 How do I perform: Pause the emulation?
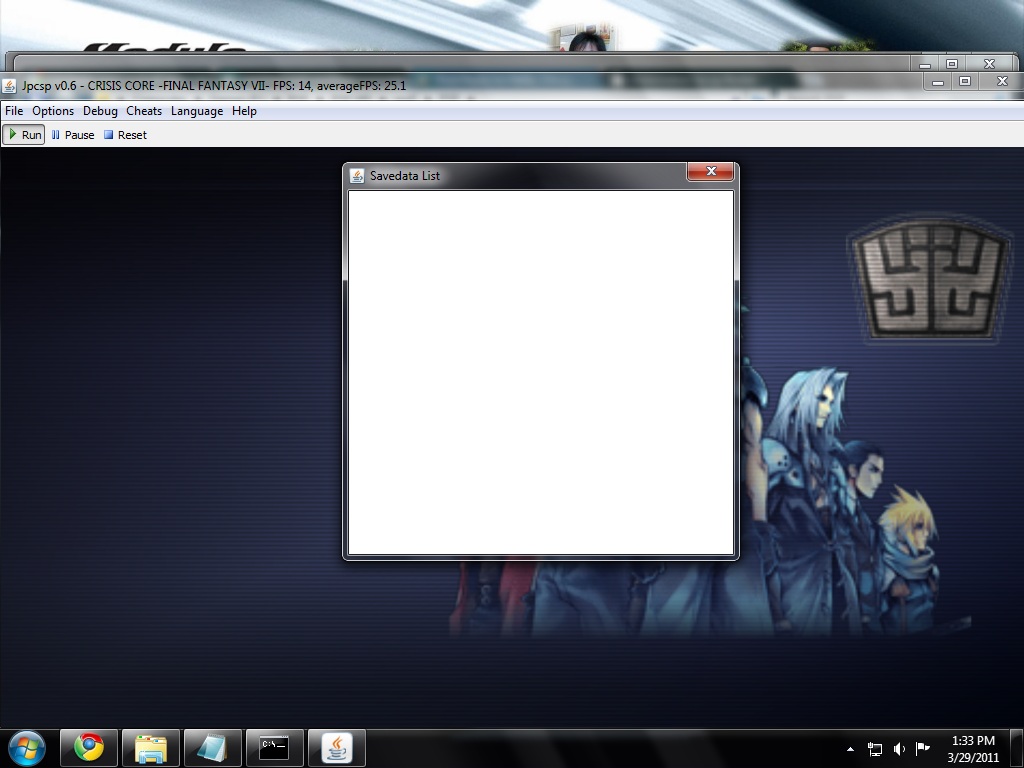pyautogui.click(x=72, y=135)
